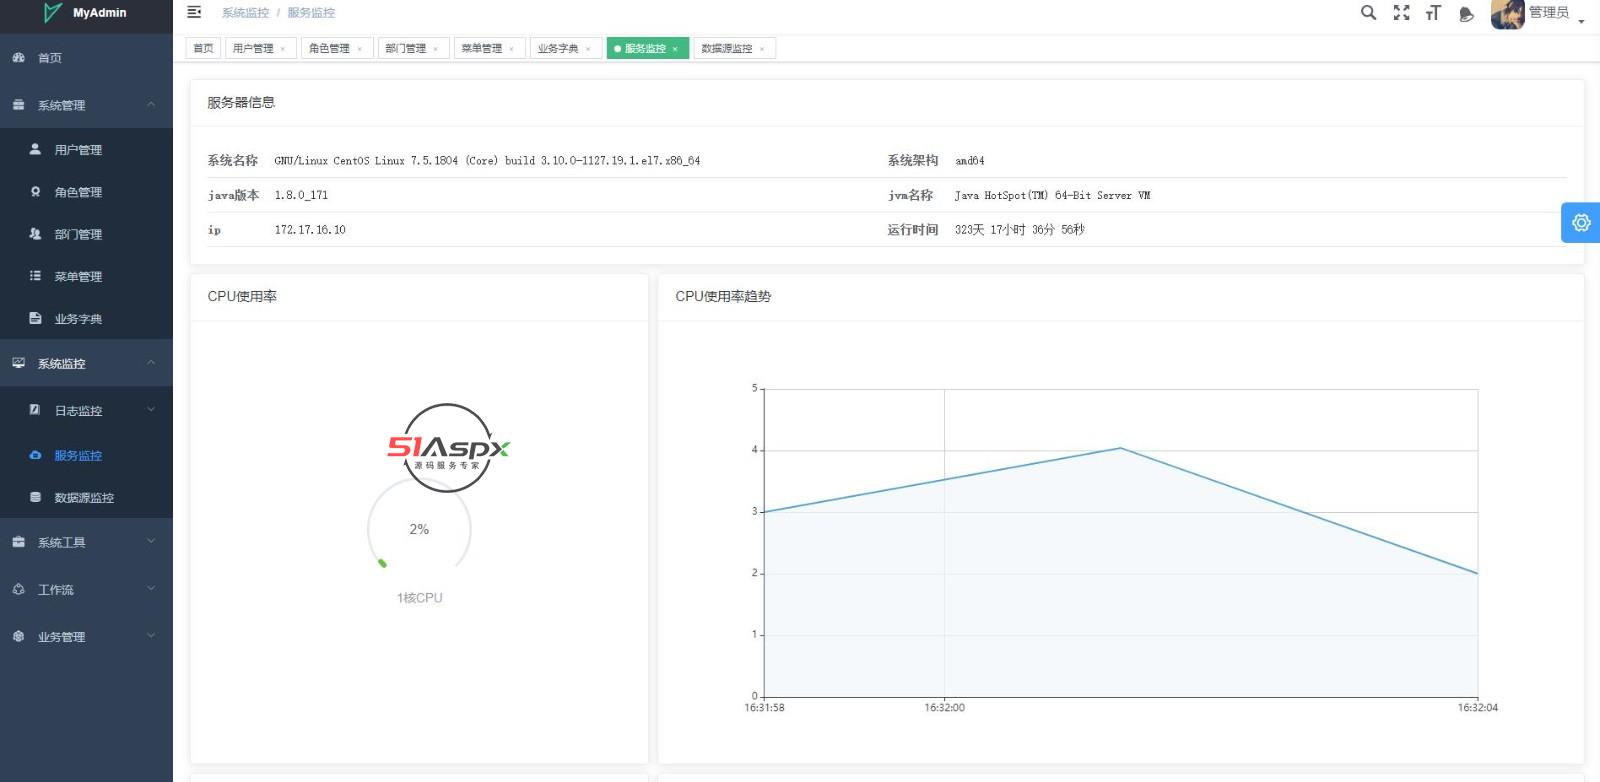This screenshot has height=782, width=1600.
Task: Toggle fullscreen mode icon
Action: (x=1401, y=13)
